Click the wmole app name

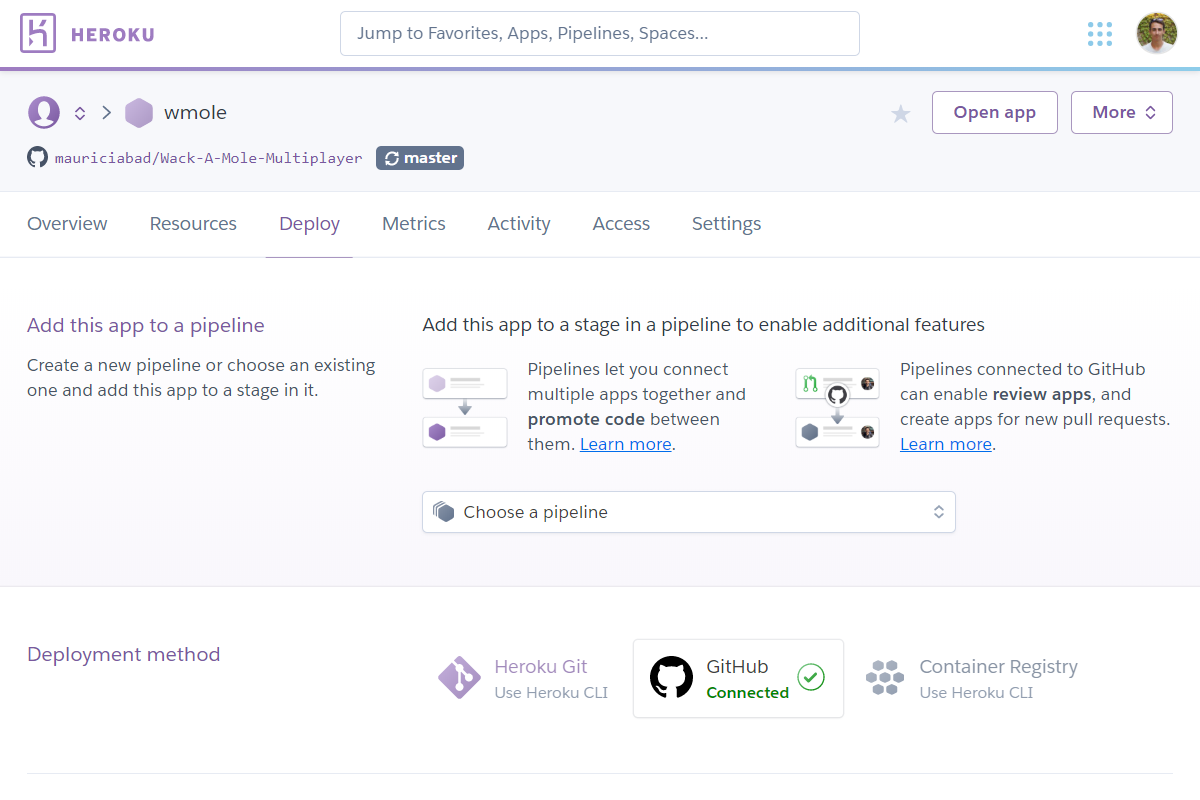(x=195, y=113)
